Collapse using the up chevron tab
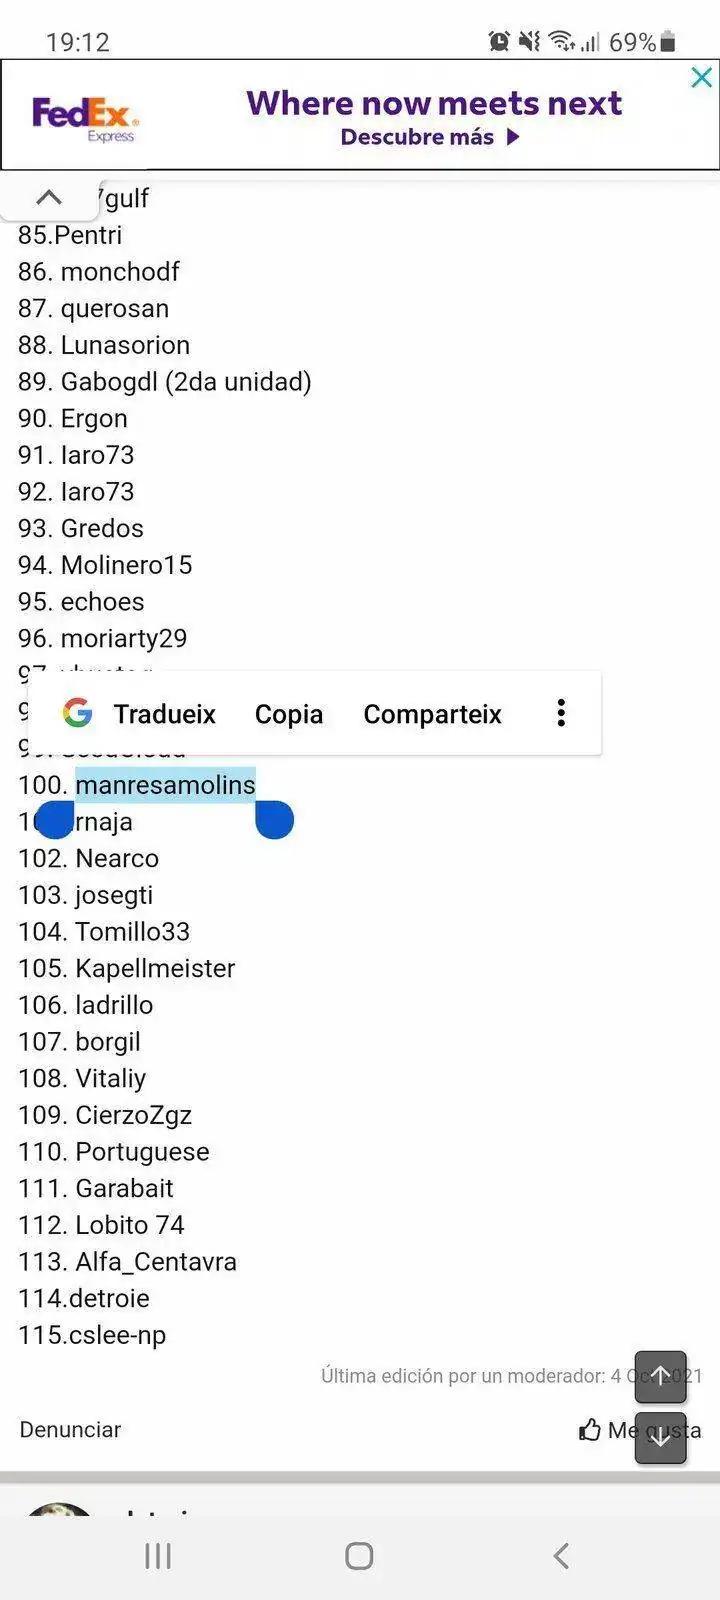Screen dimensions: 720x1600 click(x=48, y=197)
